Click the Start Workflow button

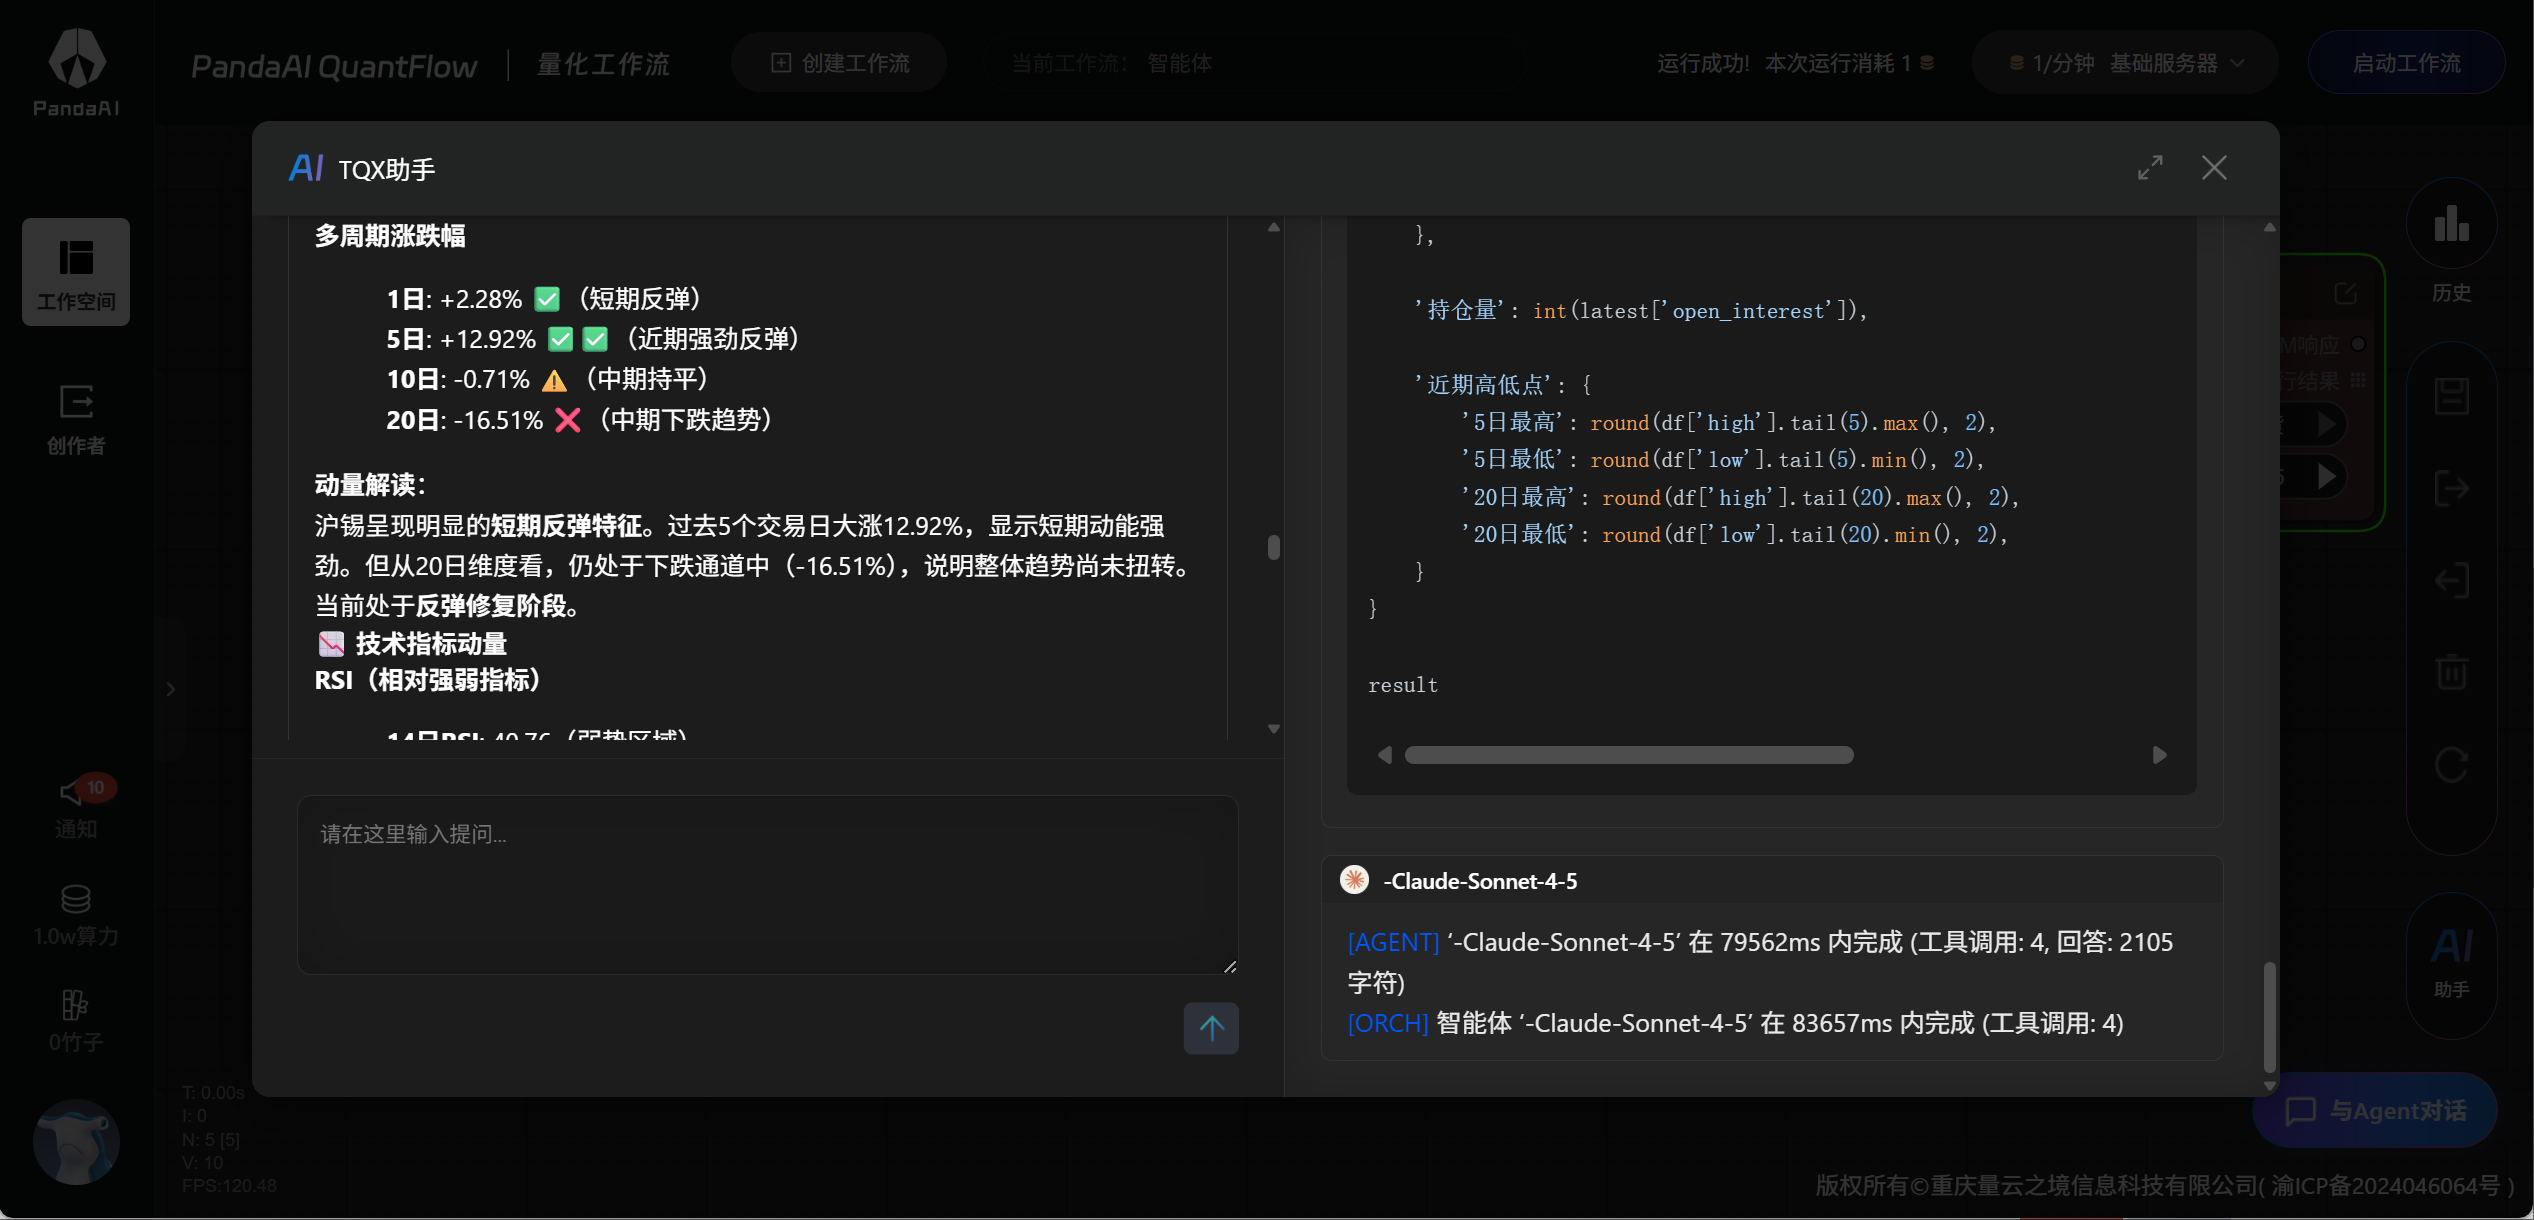(2405, 63)
